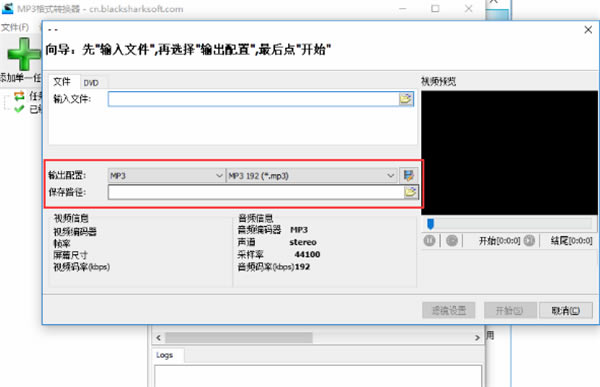Minimize the MP3 converter main window

403,8
